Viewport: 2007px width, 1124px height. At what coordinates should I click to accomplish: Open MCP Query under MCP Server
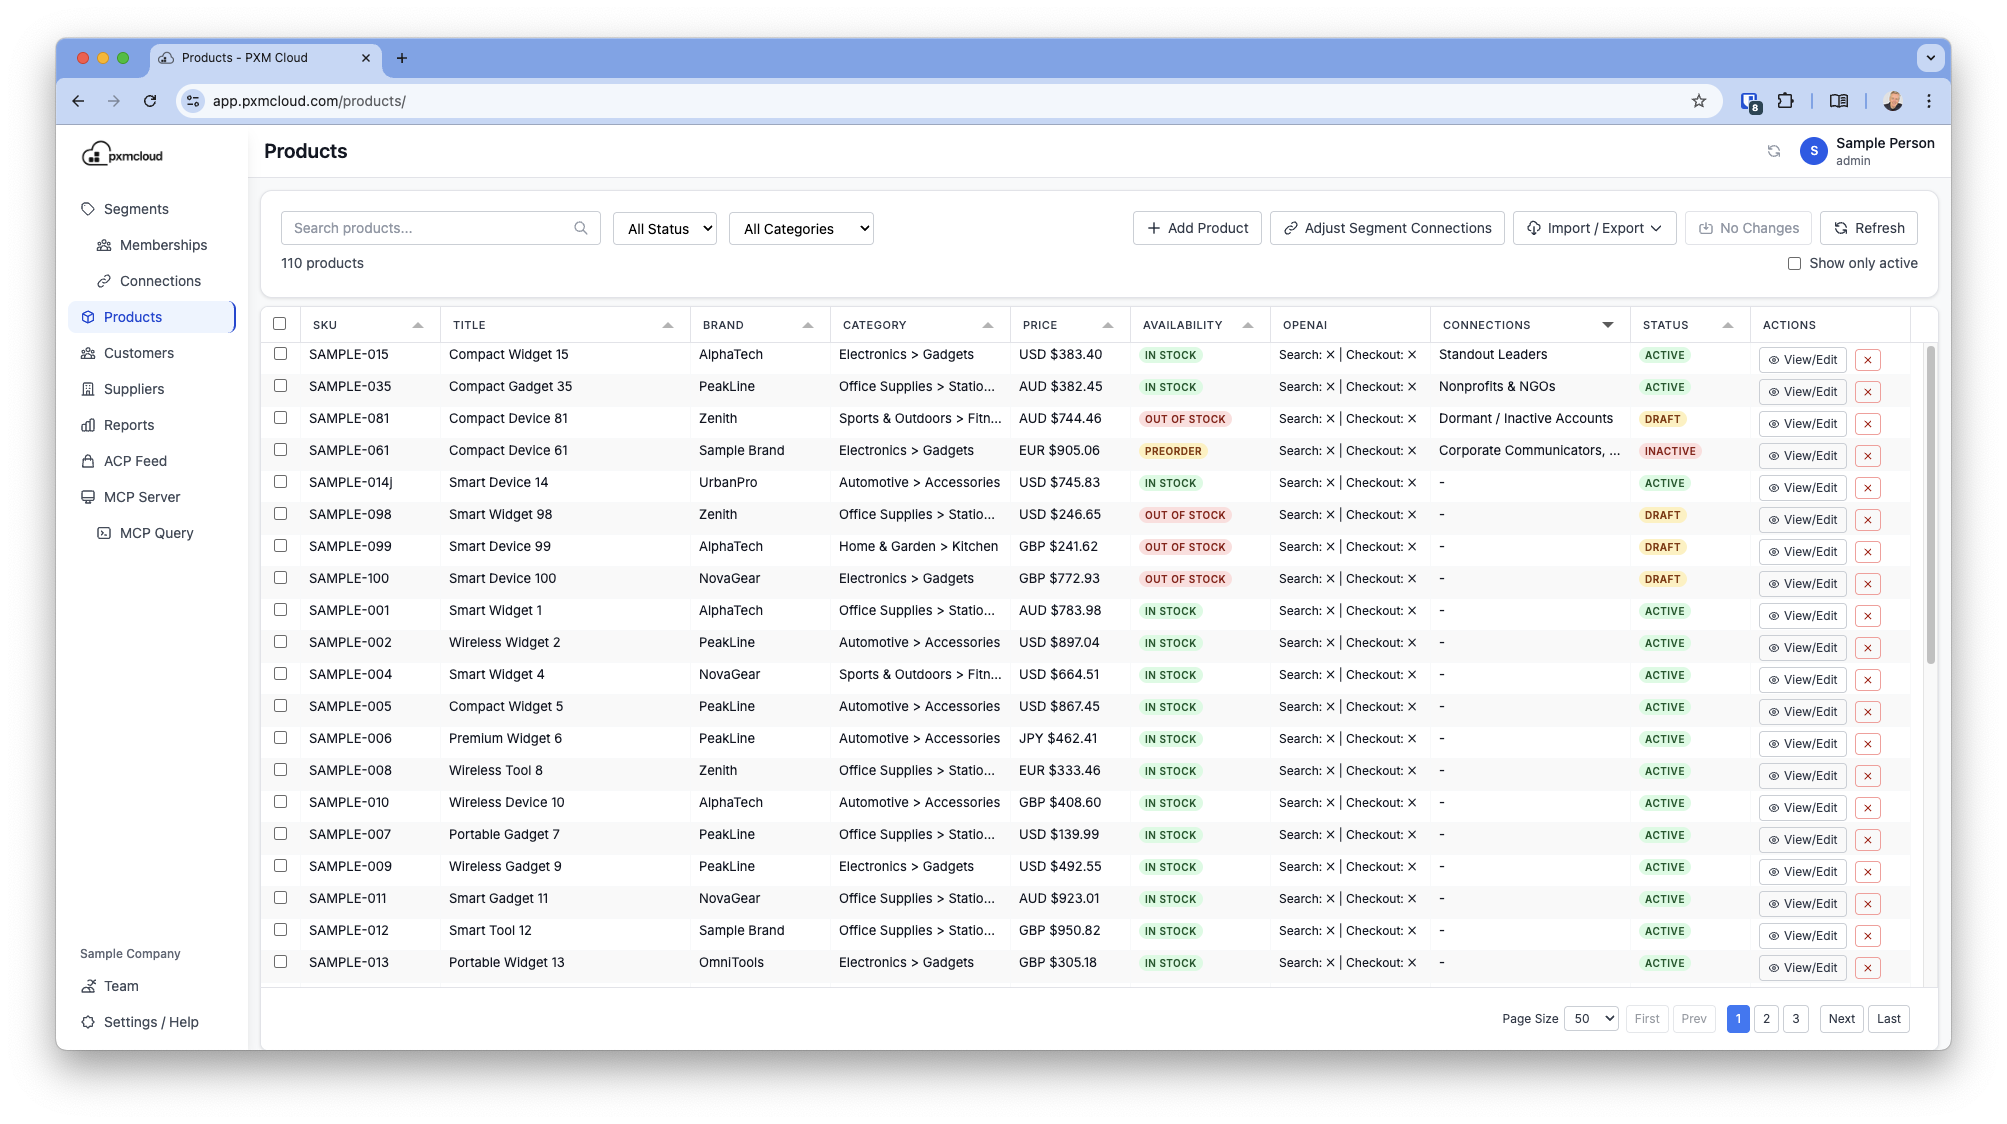pyautogui.click(x=156, y=532)
